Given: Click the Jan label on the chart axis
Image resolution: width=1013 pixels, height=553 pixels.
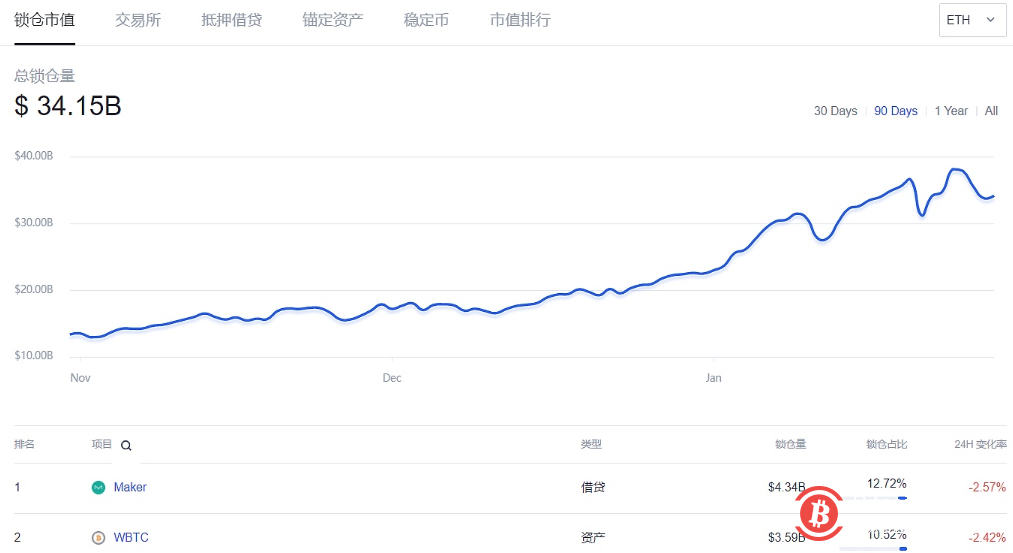Looking at the screenshot, I should click(713, 378).
